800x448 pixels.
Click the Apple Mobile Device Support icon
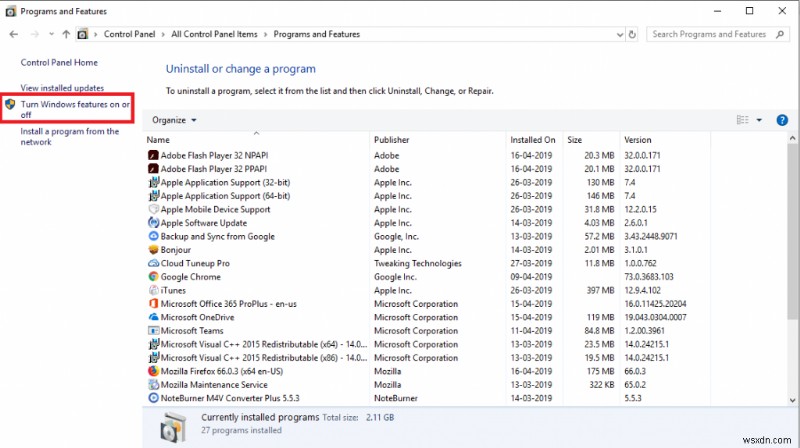(x=153, y=209)
